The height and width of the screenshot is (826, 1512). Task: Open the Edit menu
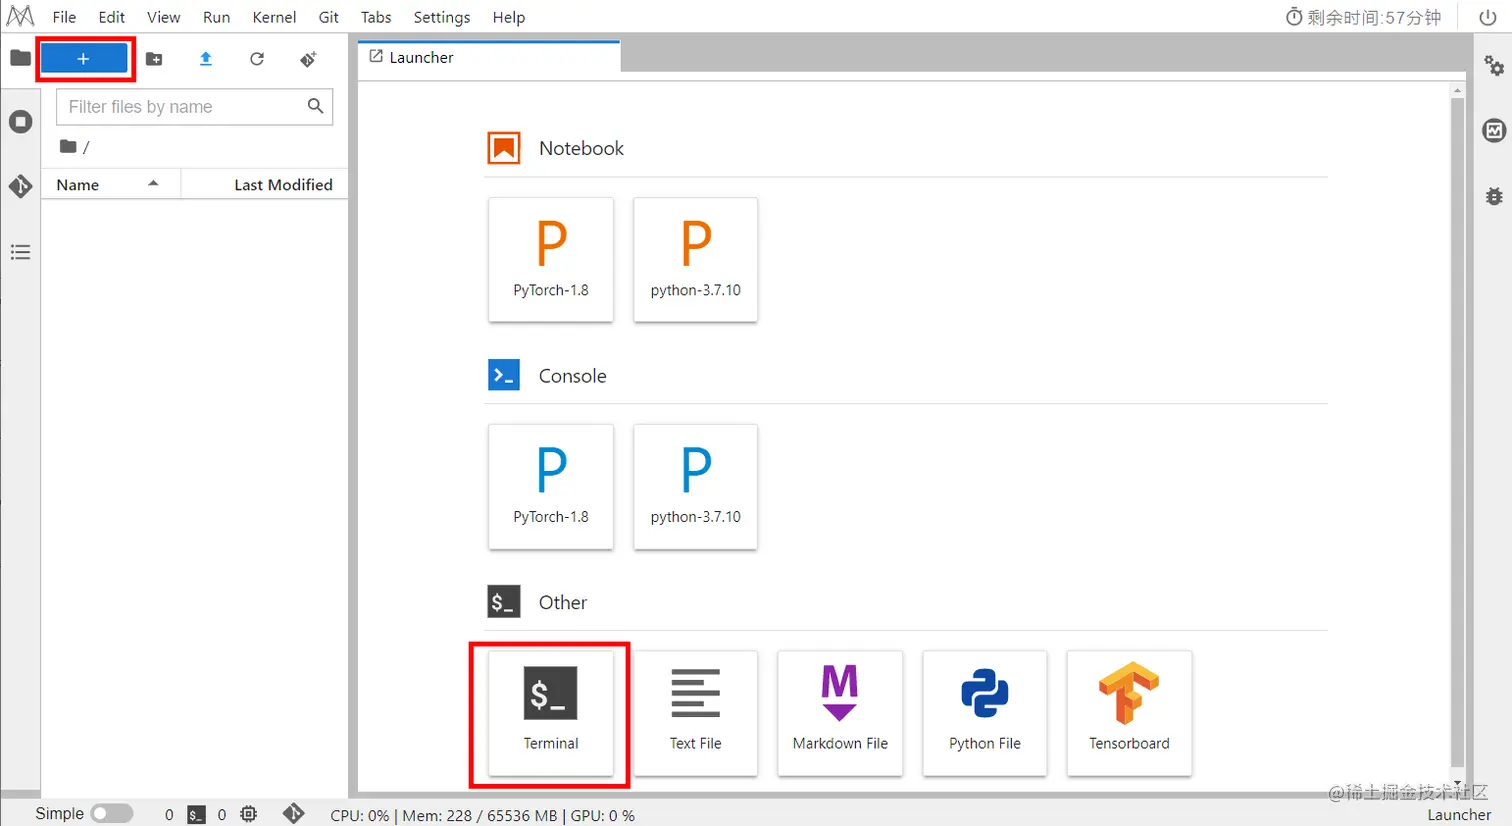[112, 17]
